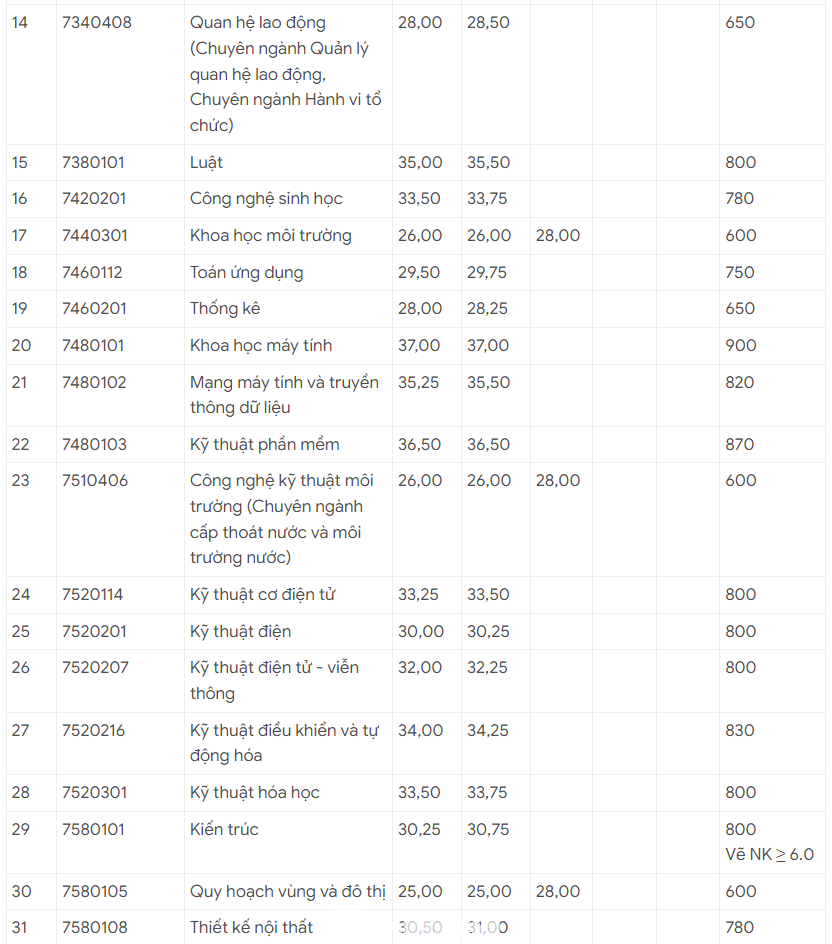Select the 'Kỹ thuật phần mềm' cell
Image resolution: width=832 pixels, height=944 pixels.
click(264, 444)
